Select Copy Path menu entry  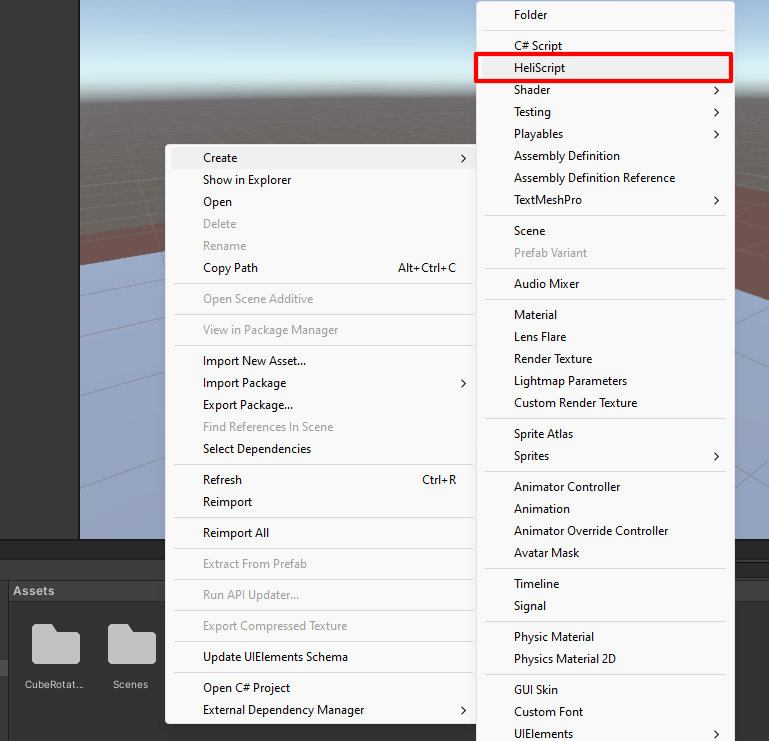(x=230, y=268)
